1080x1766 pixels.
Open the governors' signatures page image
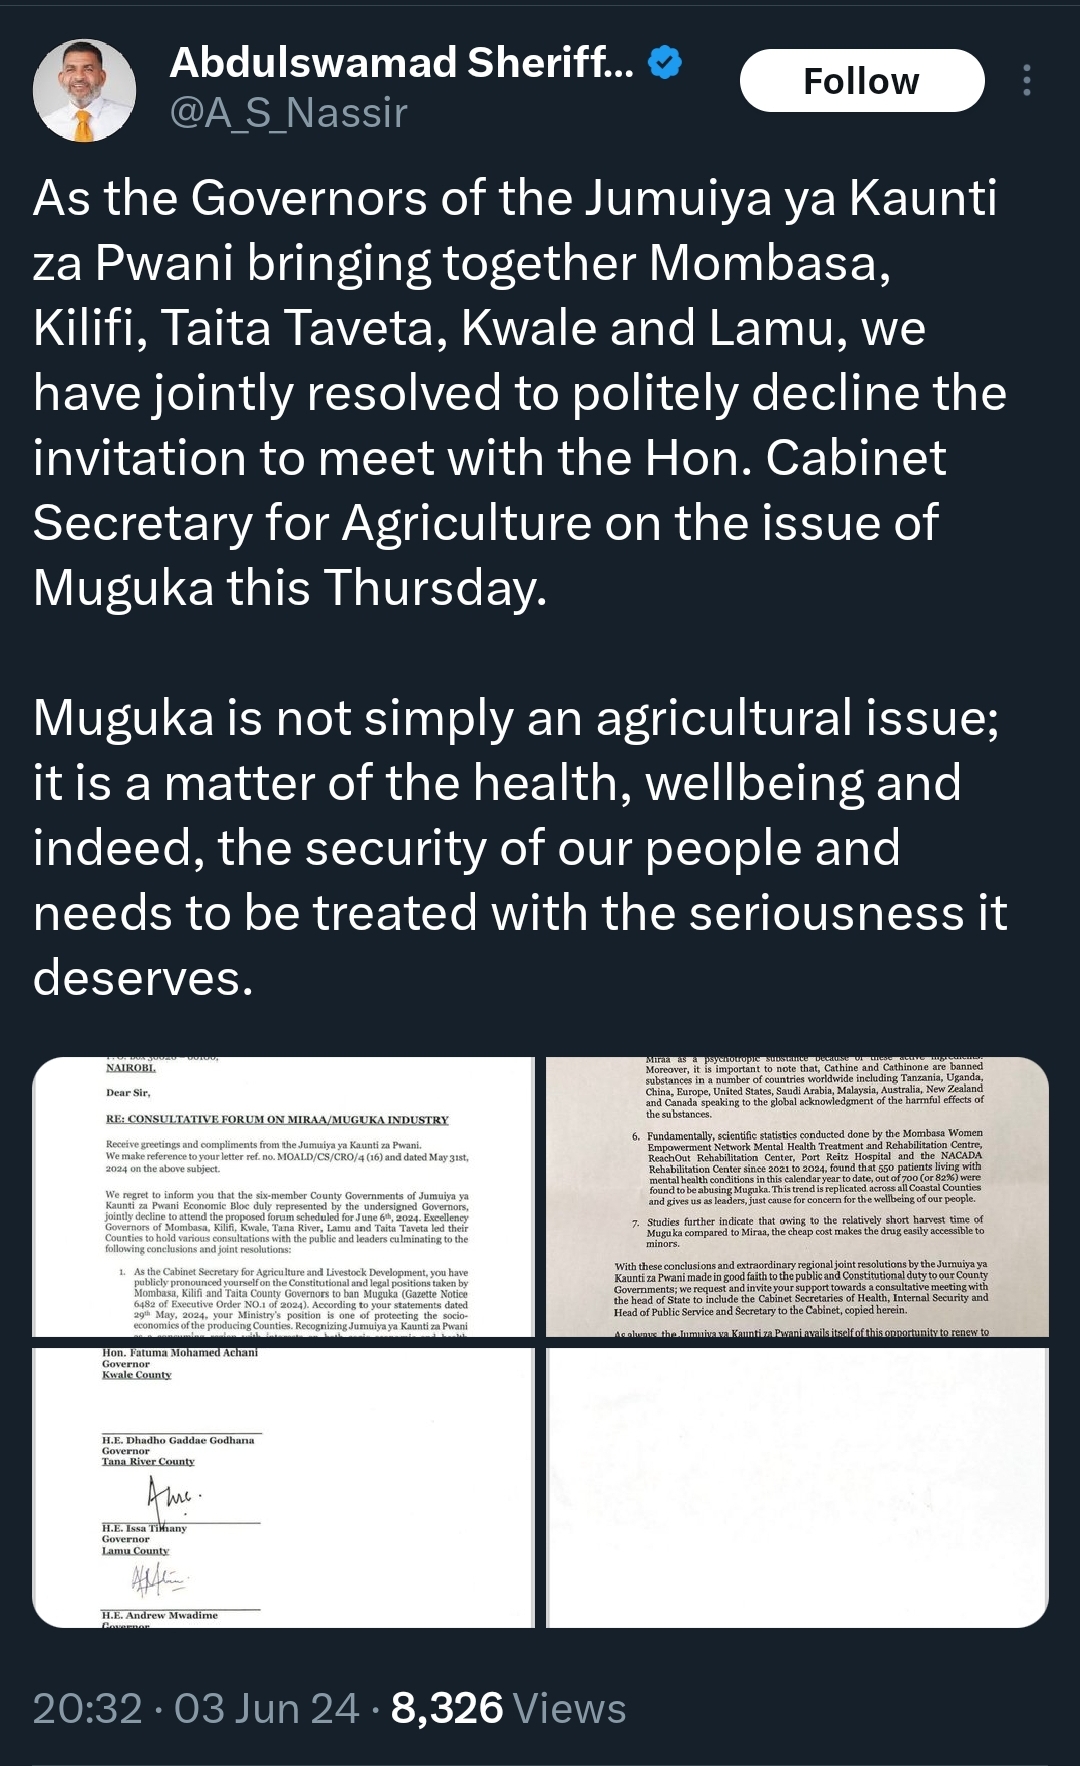coord(284,1487)
